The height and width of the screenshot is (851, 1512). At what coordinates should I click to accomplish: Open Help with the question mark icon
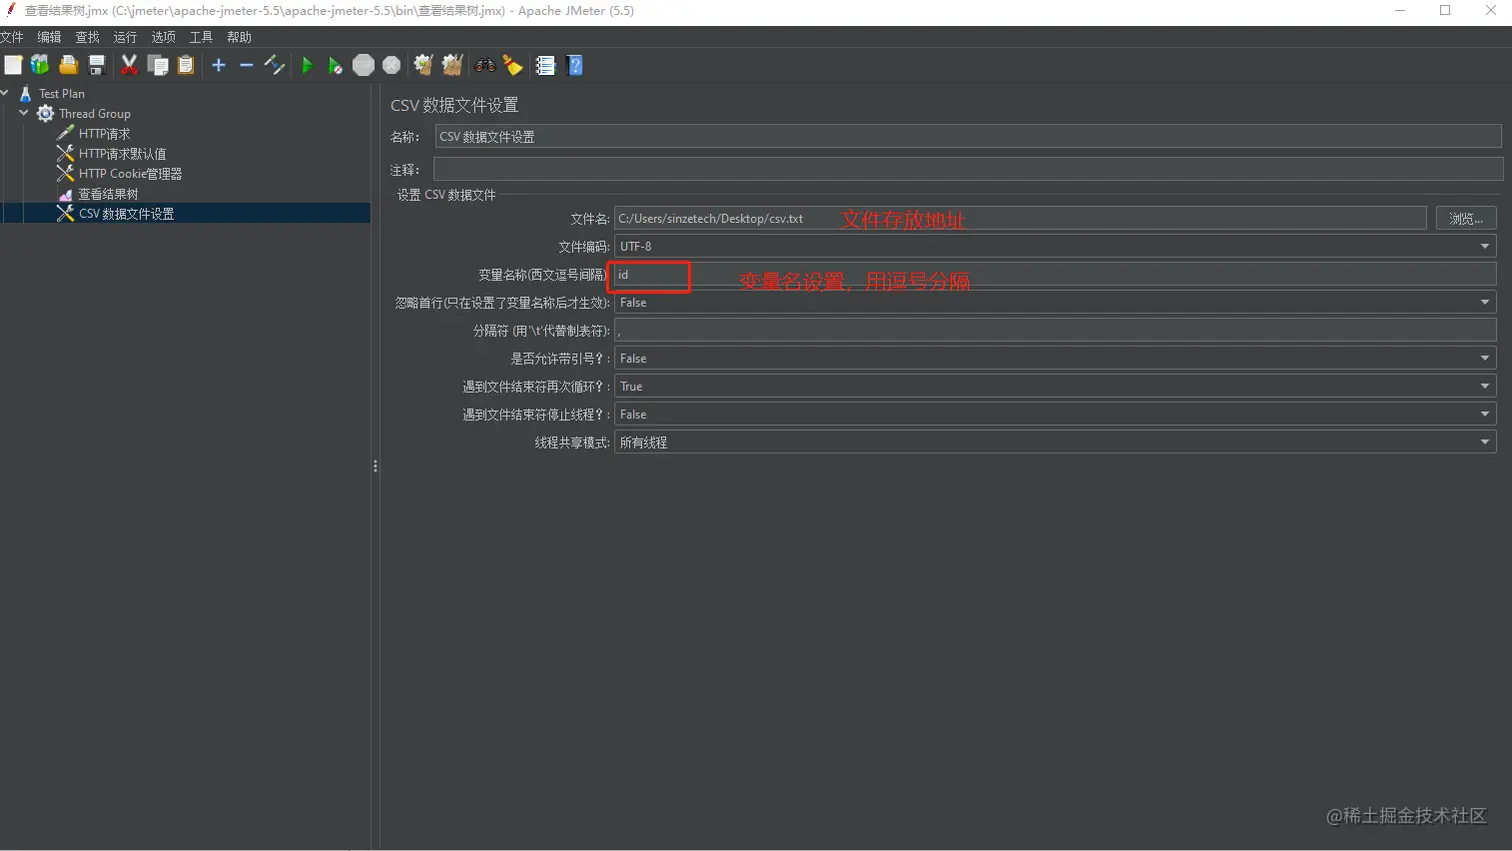[x=575, y=65]
